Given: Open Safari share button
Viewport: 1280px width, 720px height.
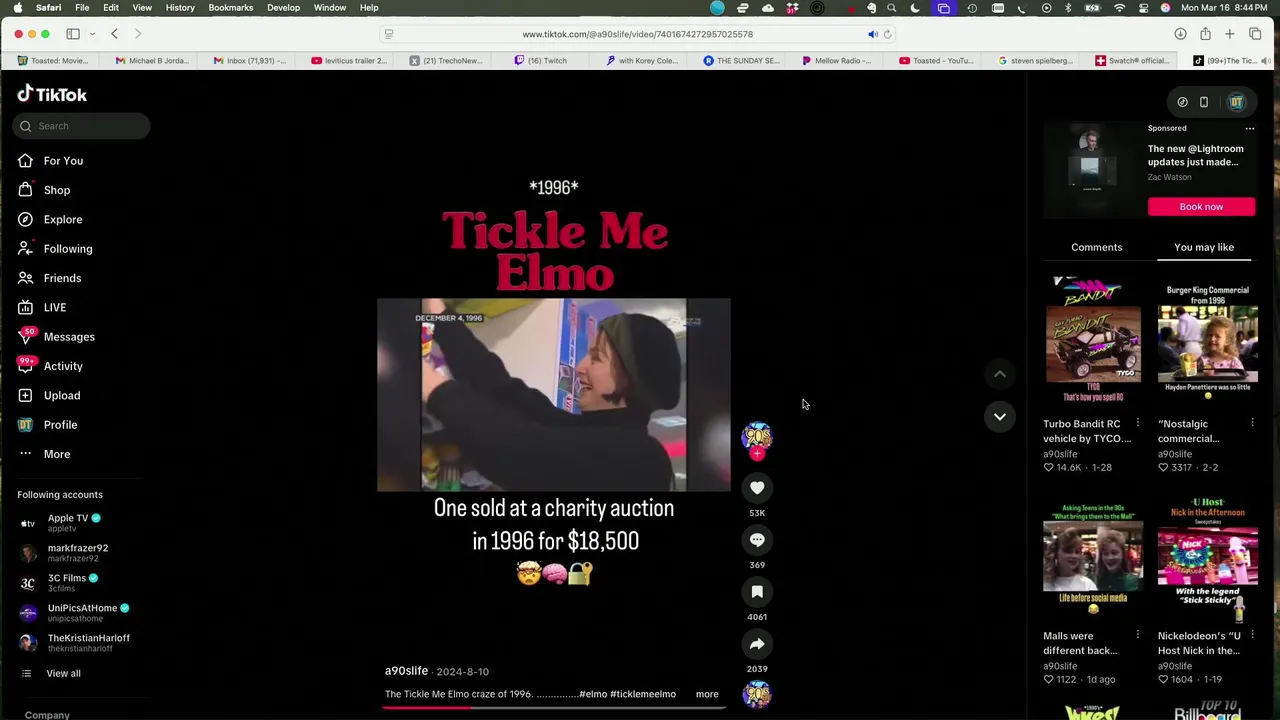Looking at the screenshot, I should point(1205,34).
